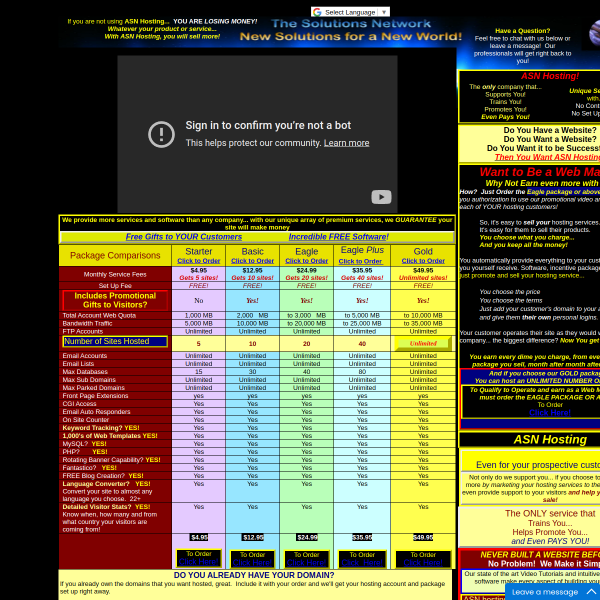Click Gold Unlimited sites! price cell

click(x=423, y=274)
